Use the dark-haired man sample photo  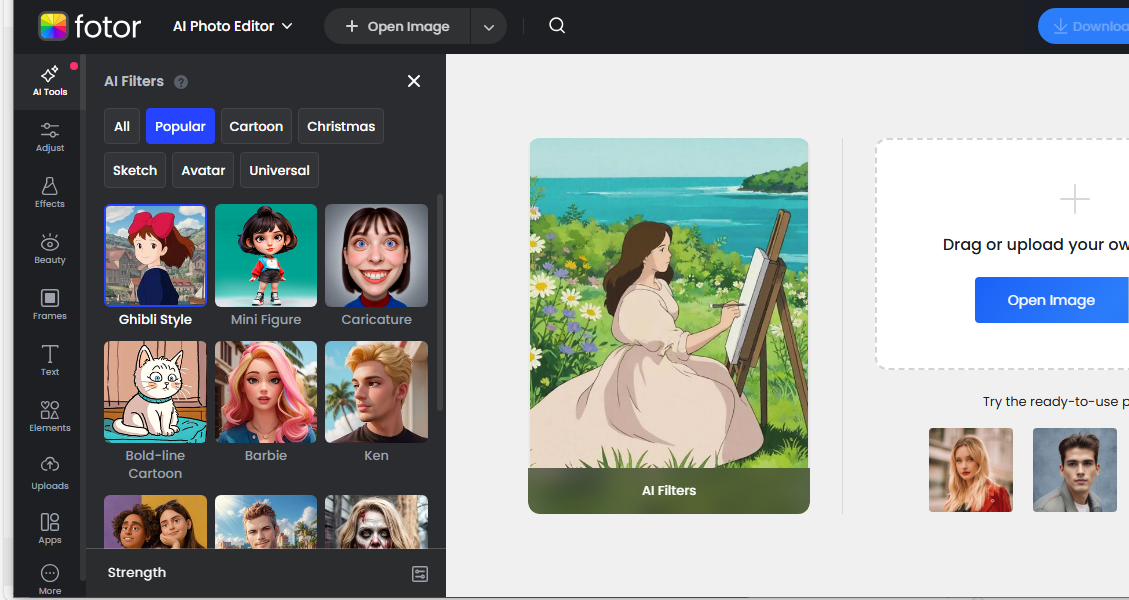tap(1074, 470)
